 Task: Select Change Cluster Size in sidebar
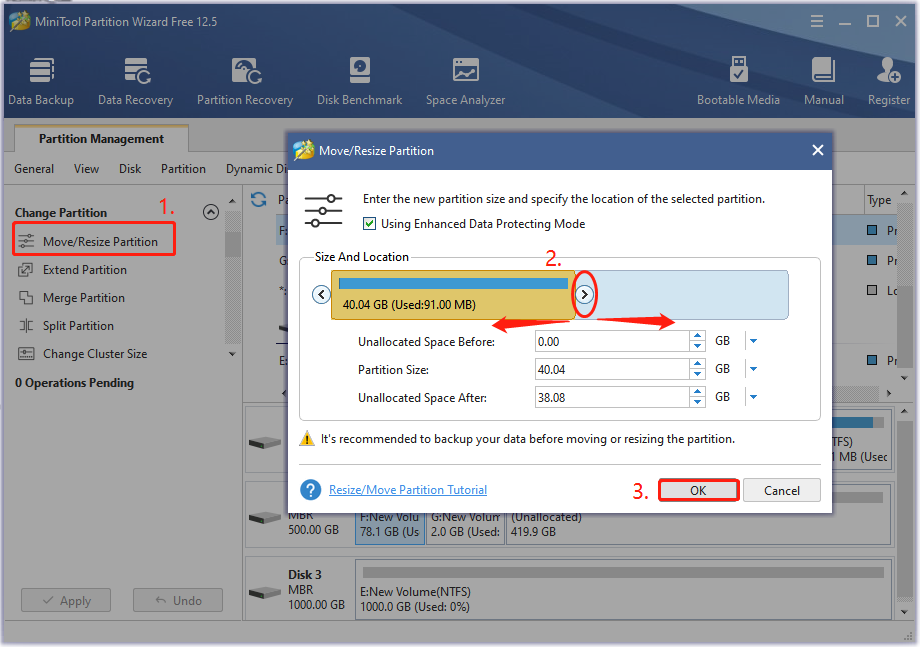[95, 354]
